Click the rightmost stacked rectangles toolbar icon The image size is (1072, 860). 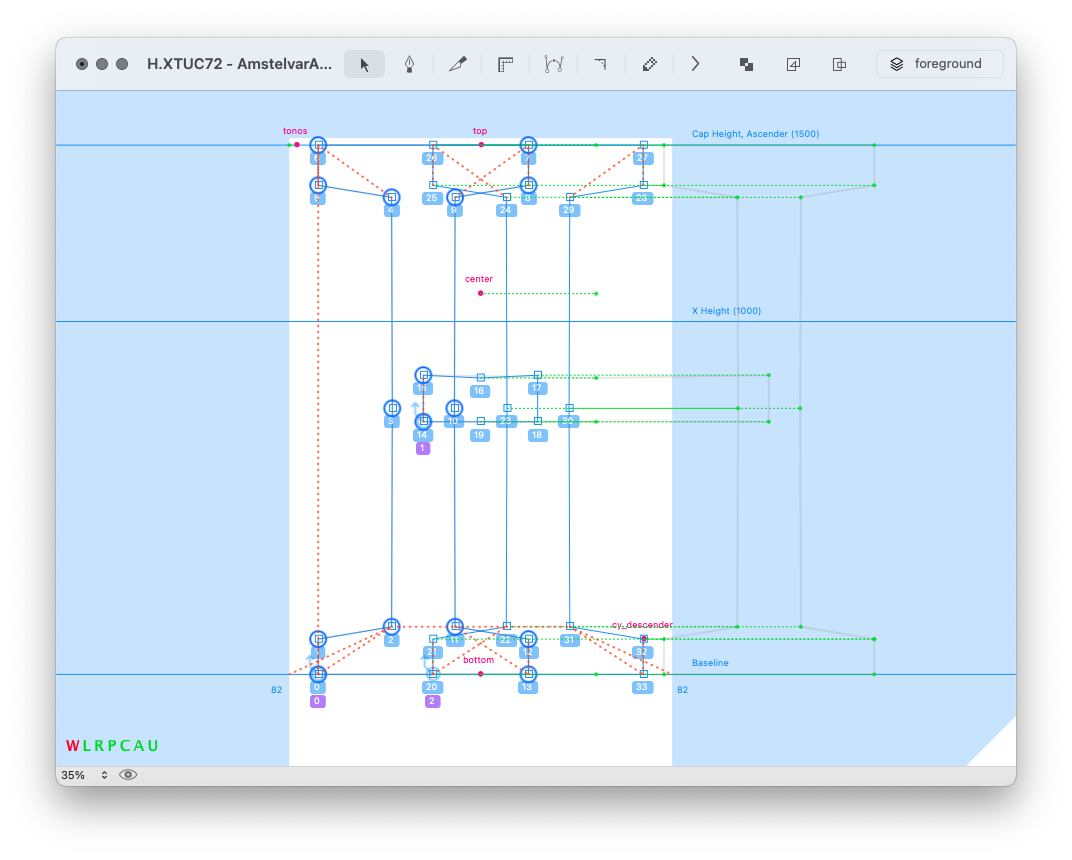[x=840, y=64]
